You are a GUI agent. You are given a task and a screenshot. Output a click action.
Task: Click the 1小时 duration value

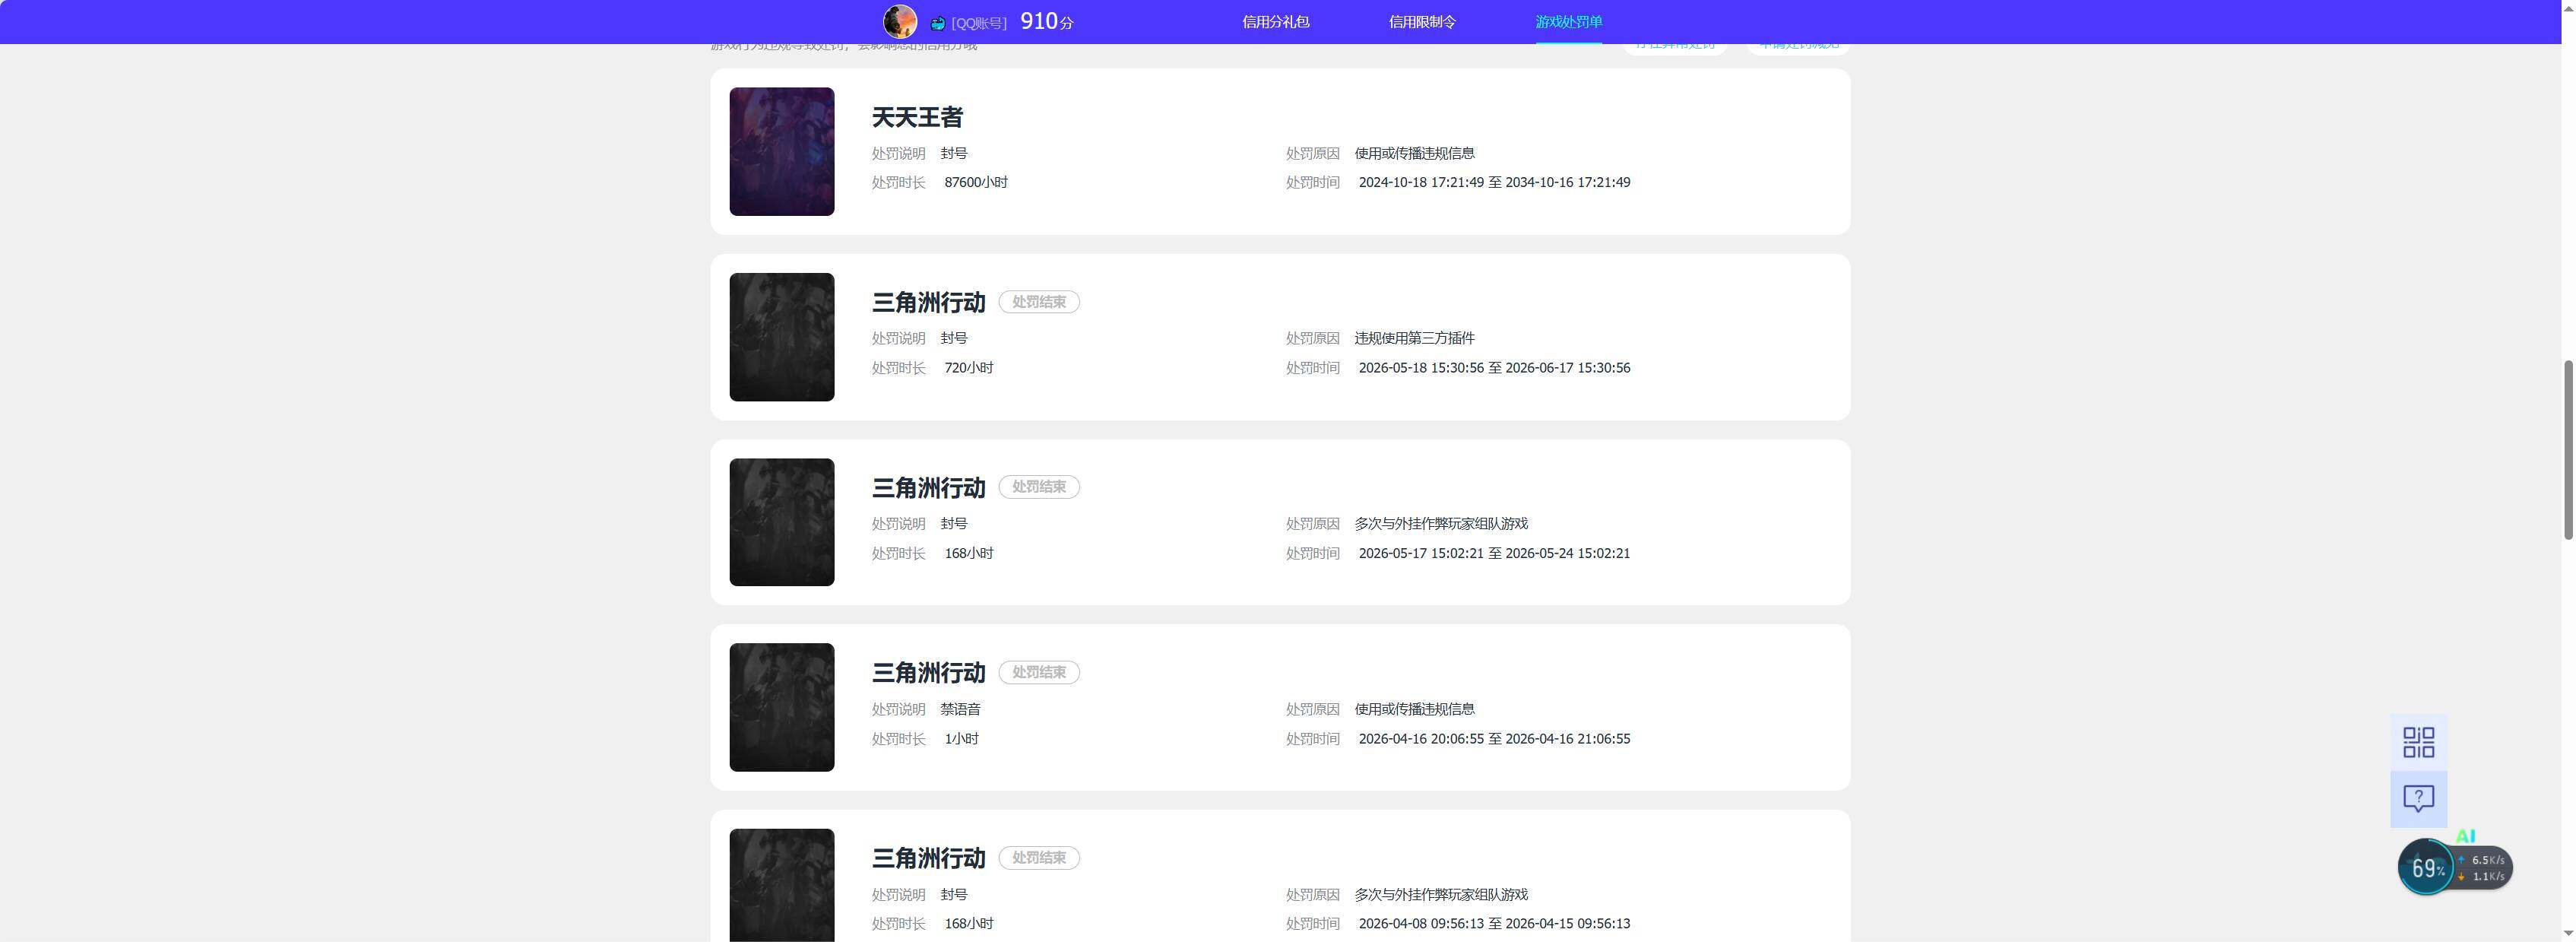[x=961, y=739]
